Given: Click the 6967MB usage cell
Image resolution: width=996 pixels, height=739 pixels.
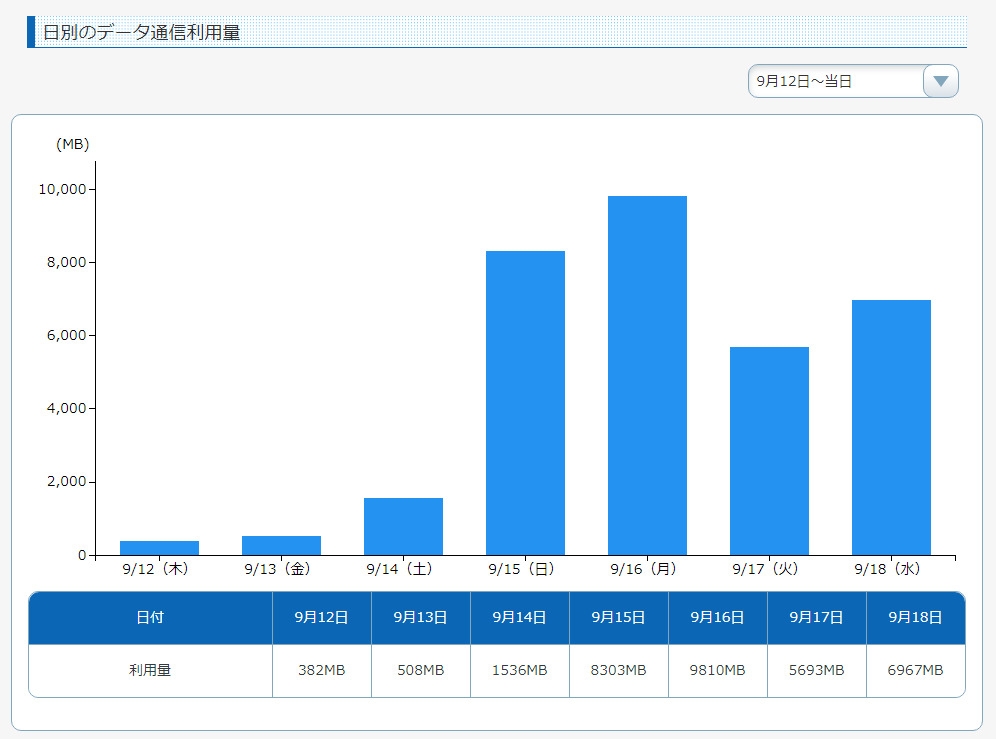Looking at the screenshot, I should coord(915,670).
